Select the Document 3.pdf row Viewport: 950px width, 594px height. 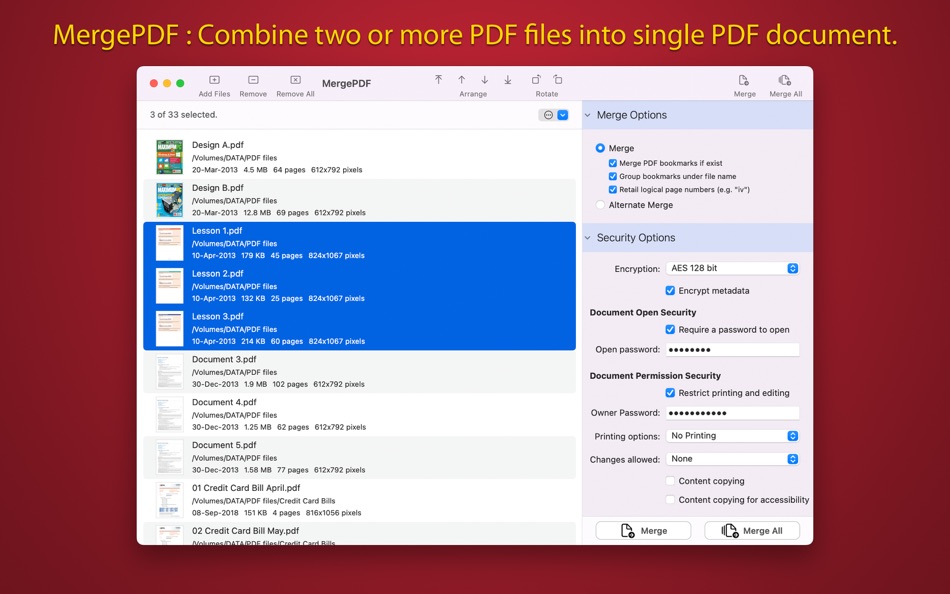[359, 372]
